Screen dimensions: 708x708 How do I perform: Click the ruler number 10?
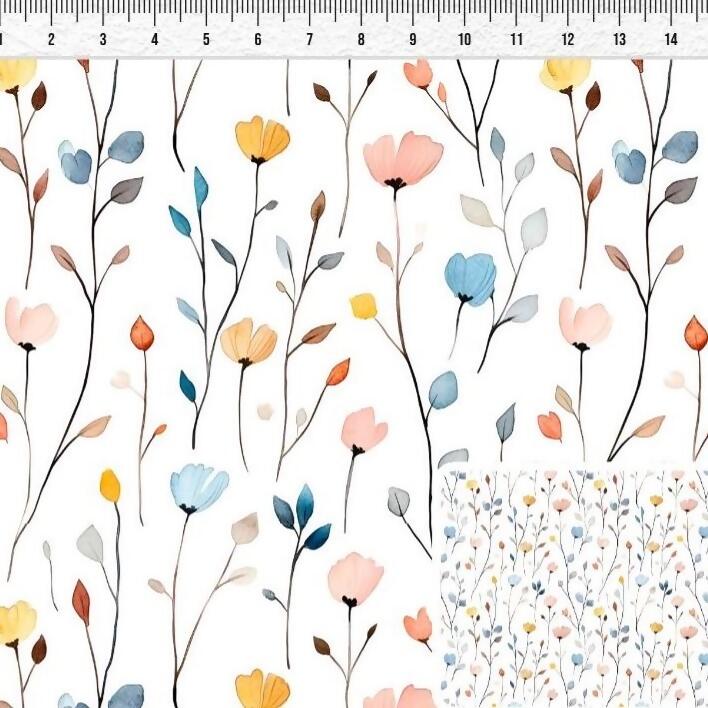click(x=465, y=40)
